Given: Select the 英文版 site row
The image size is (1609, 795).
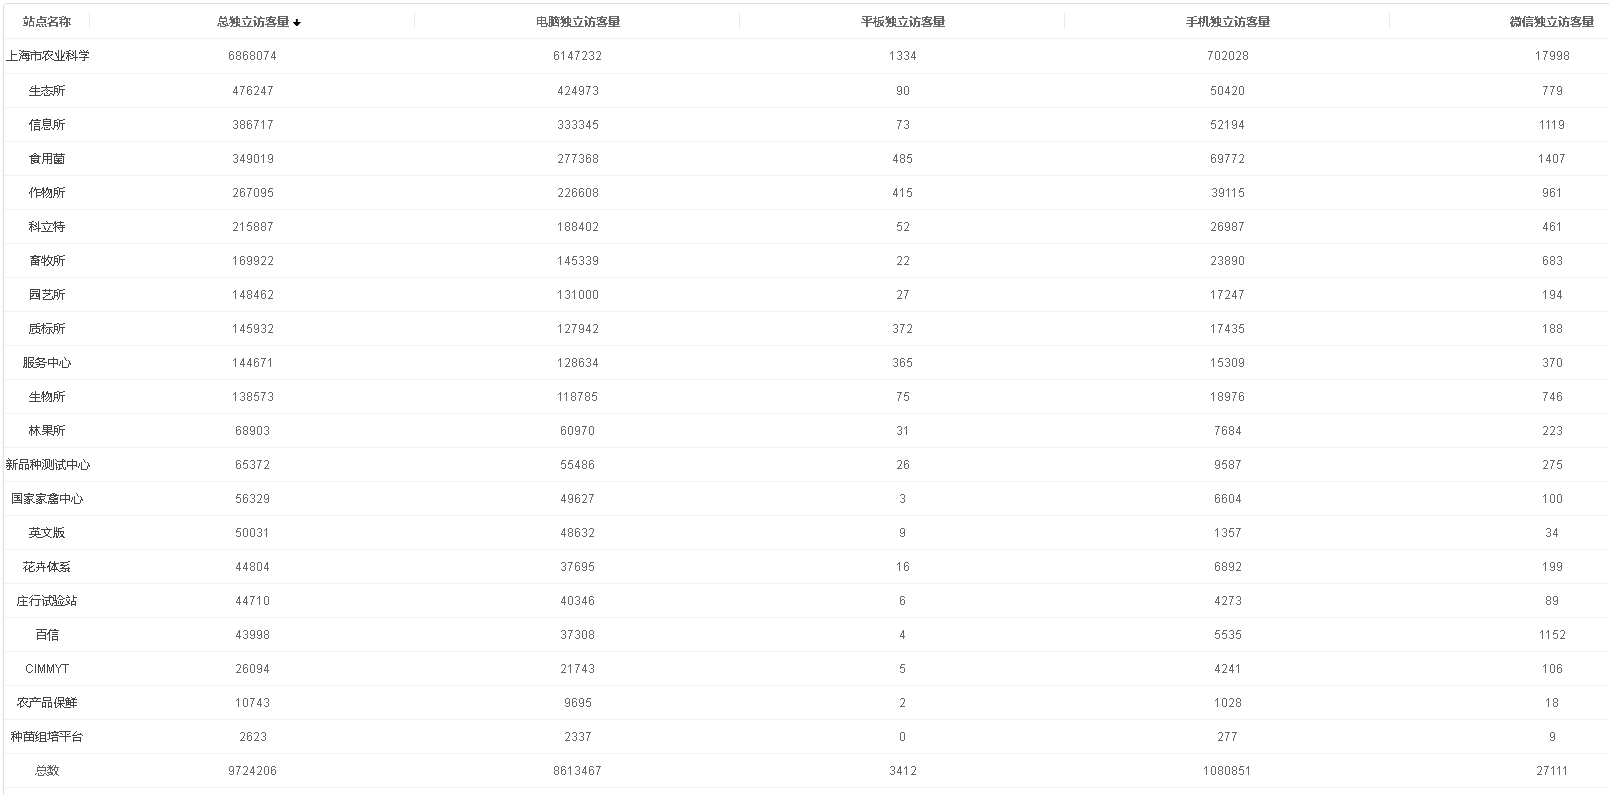Looking at the screenshot, I should tap(47, 533).
